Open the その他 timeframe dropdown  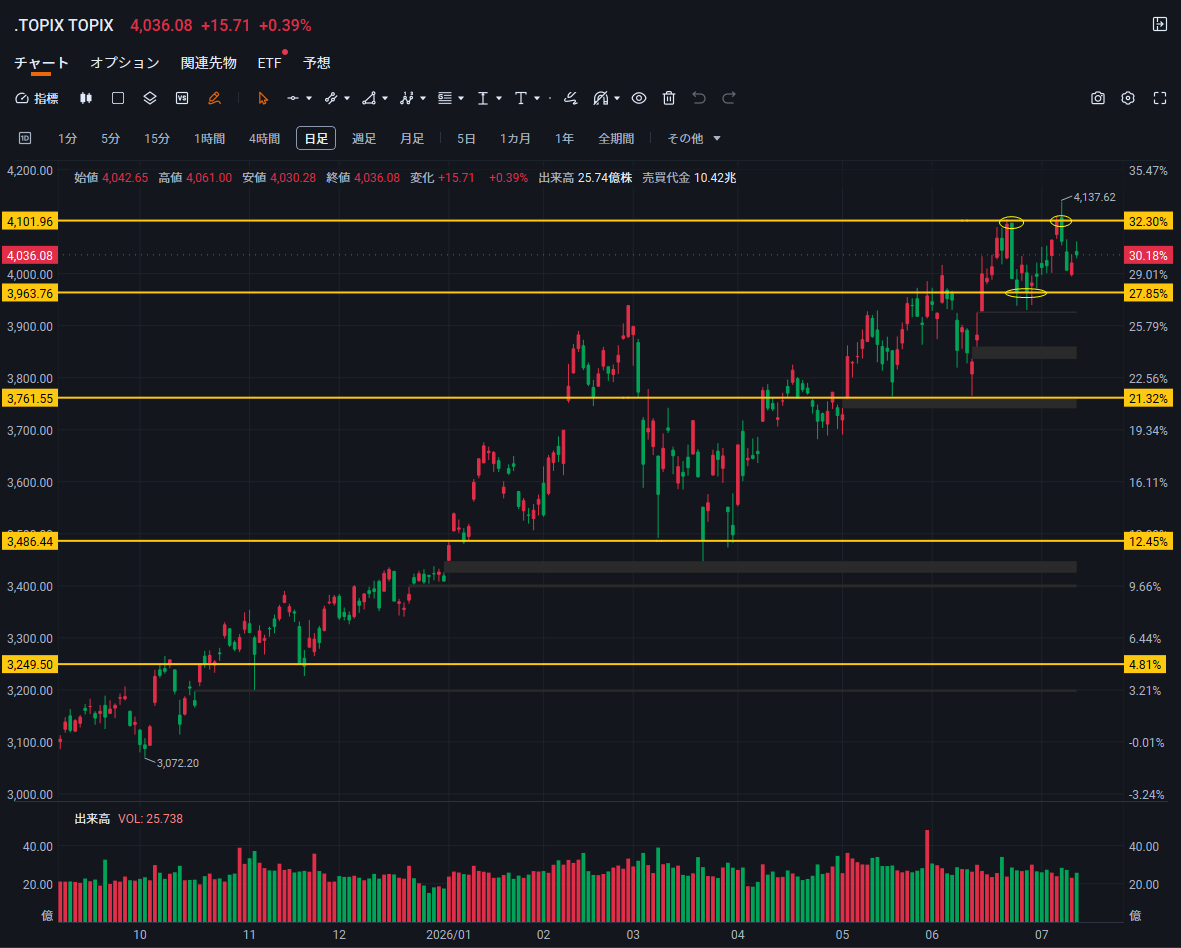click(x=694, y=139)
